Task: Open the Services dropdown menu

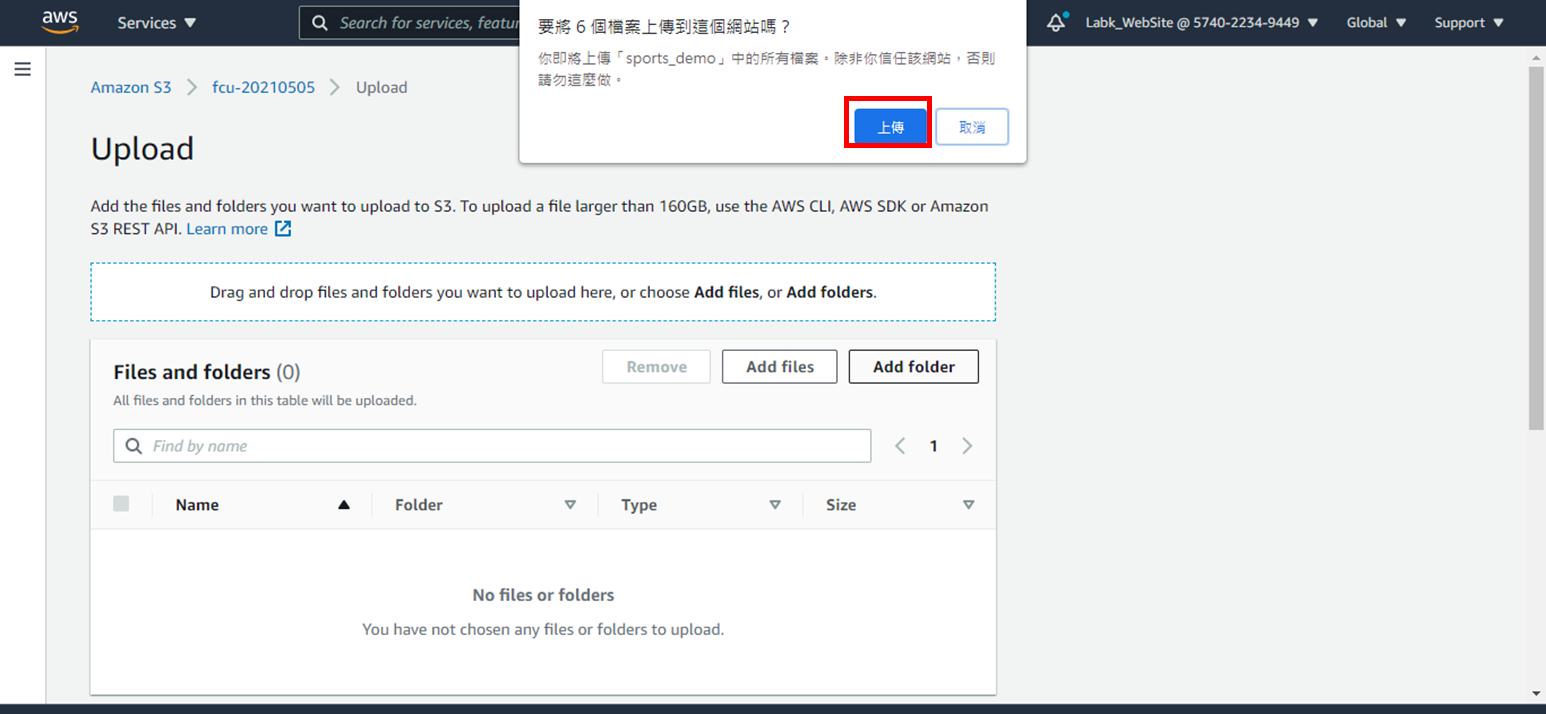Action: 157,22
